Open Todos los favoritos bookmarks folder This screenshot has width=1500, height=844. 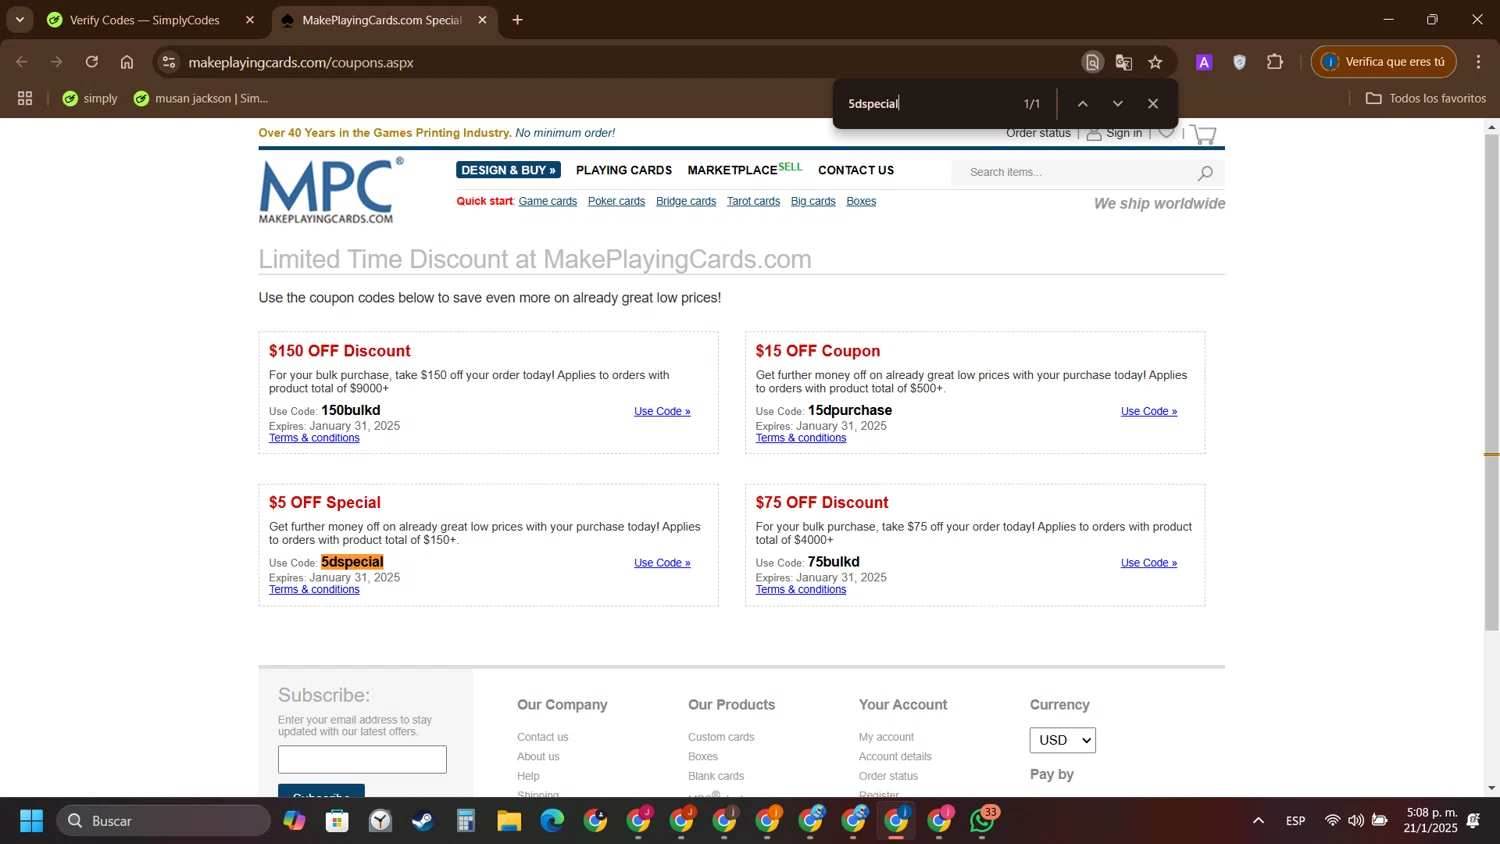click(1426, 98)
